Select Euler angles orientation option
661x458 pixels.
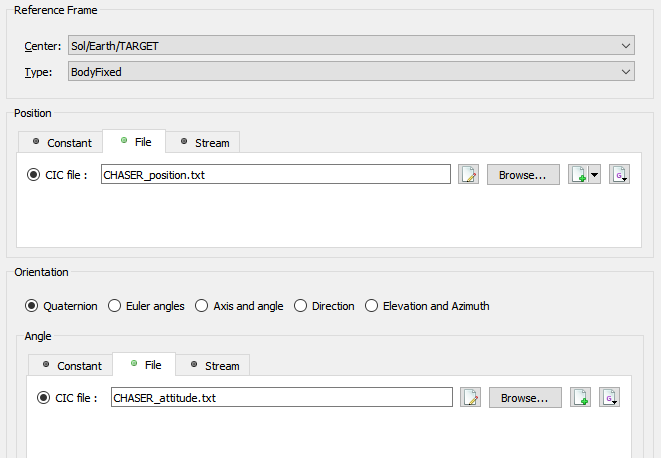tap(146, 306)
